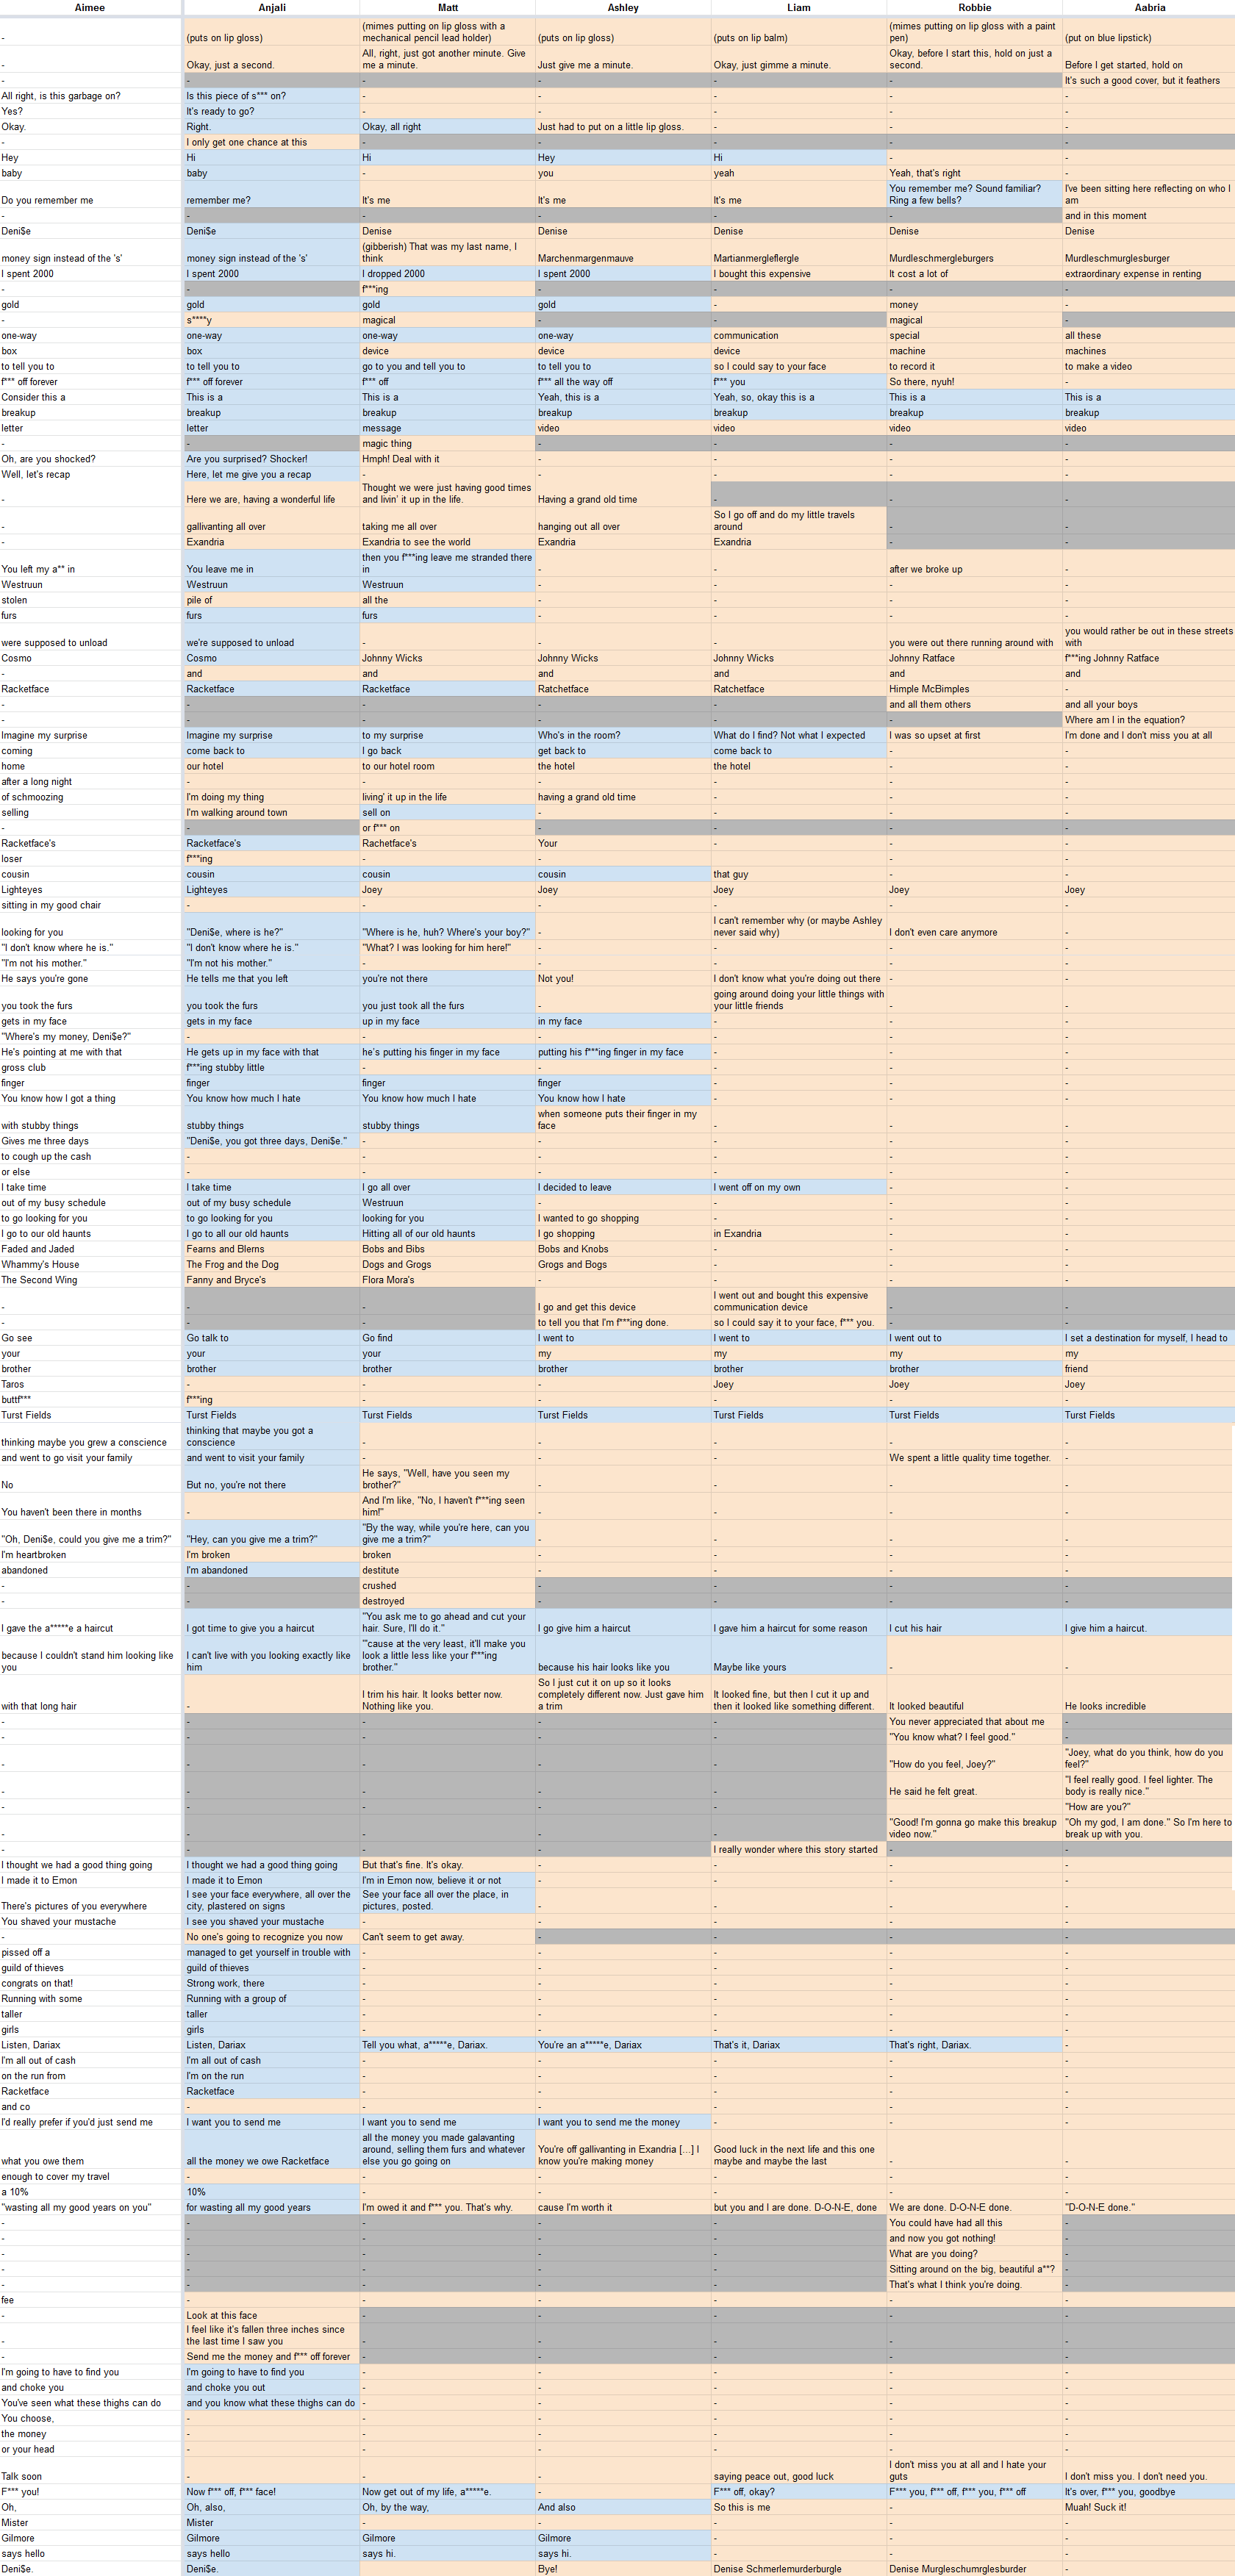Select the 'Dogs and Grogs' cell
Image resolution: width=1235 pixels, height=2576 pixels.
tap(448, 1265)
